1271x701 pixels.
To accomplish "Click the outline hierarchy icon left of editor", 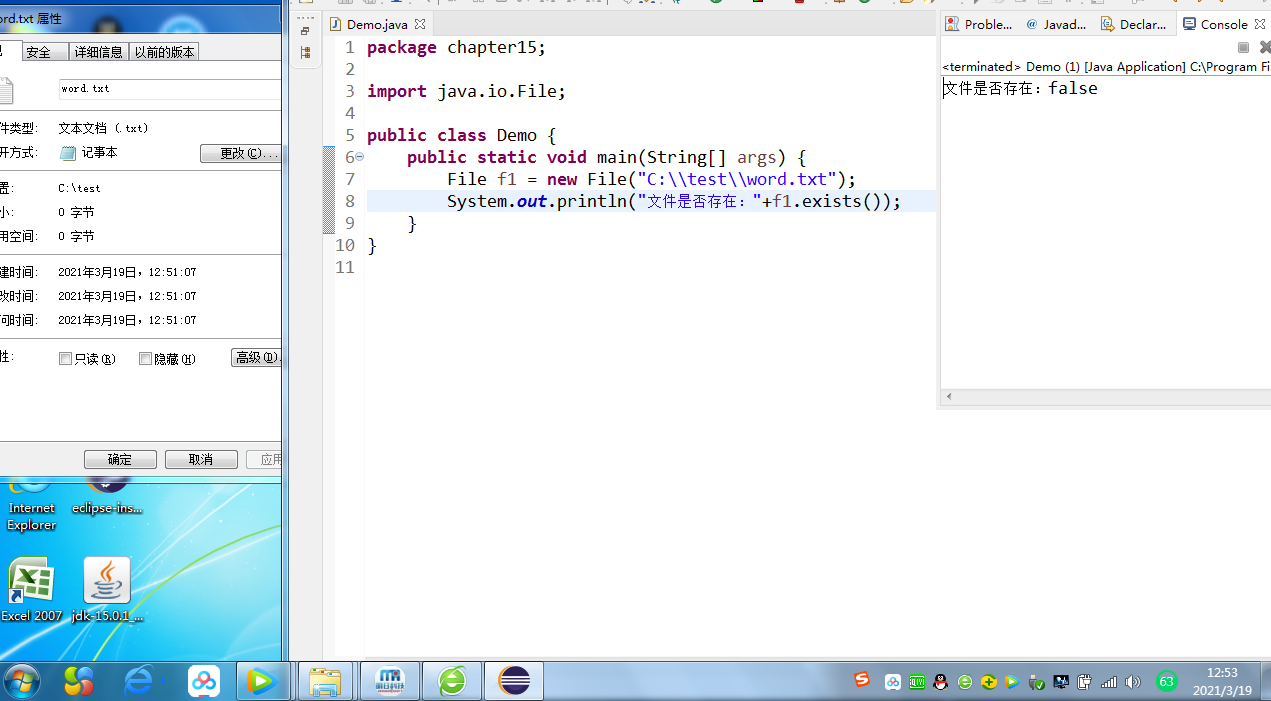I will 305,52.
